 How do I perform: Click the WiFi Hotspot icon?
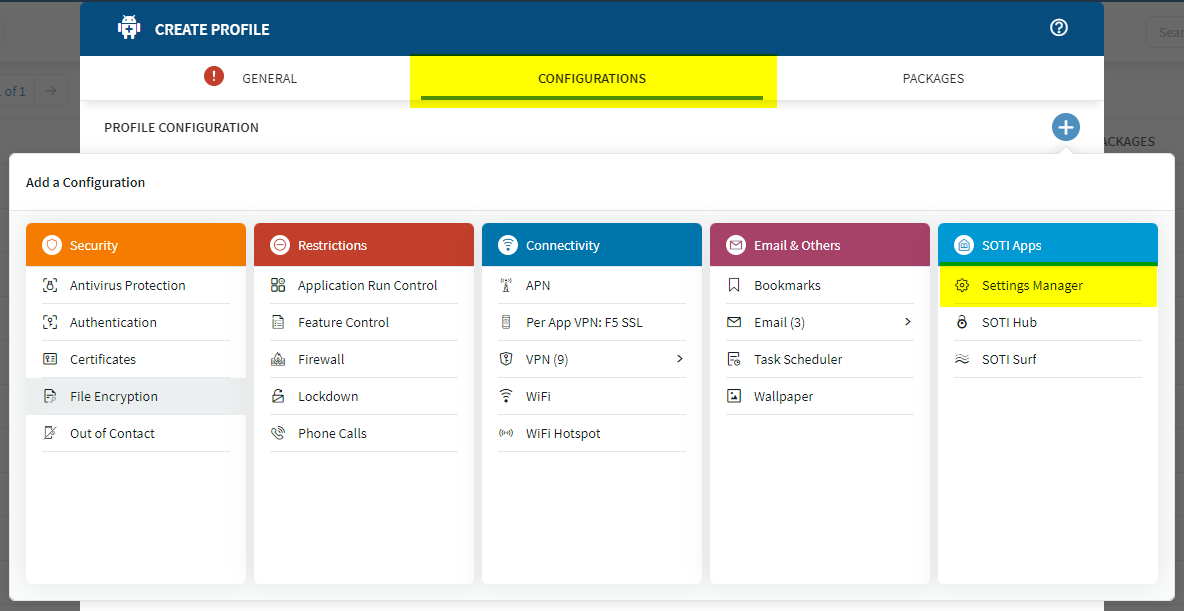click(x=506, y=434)
